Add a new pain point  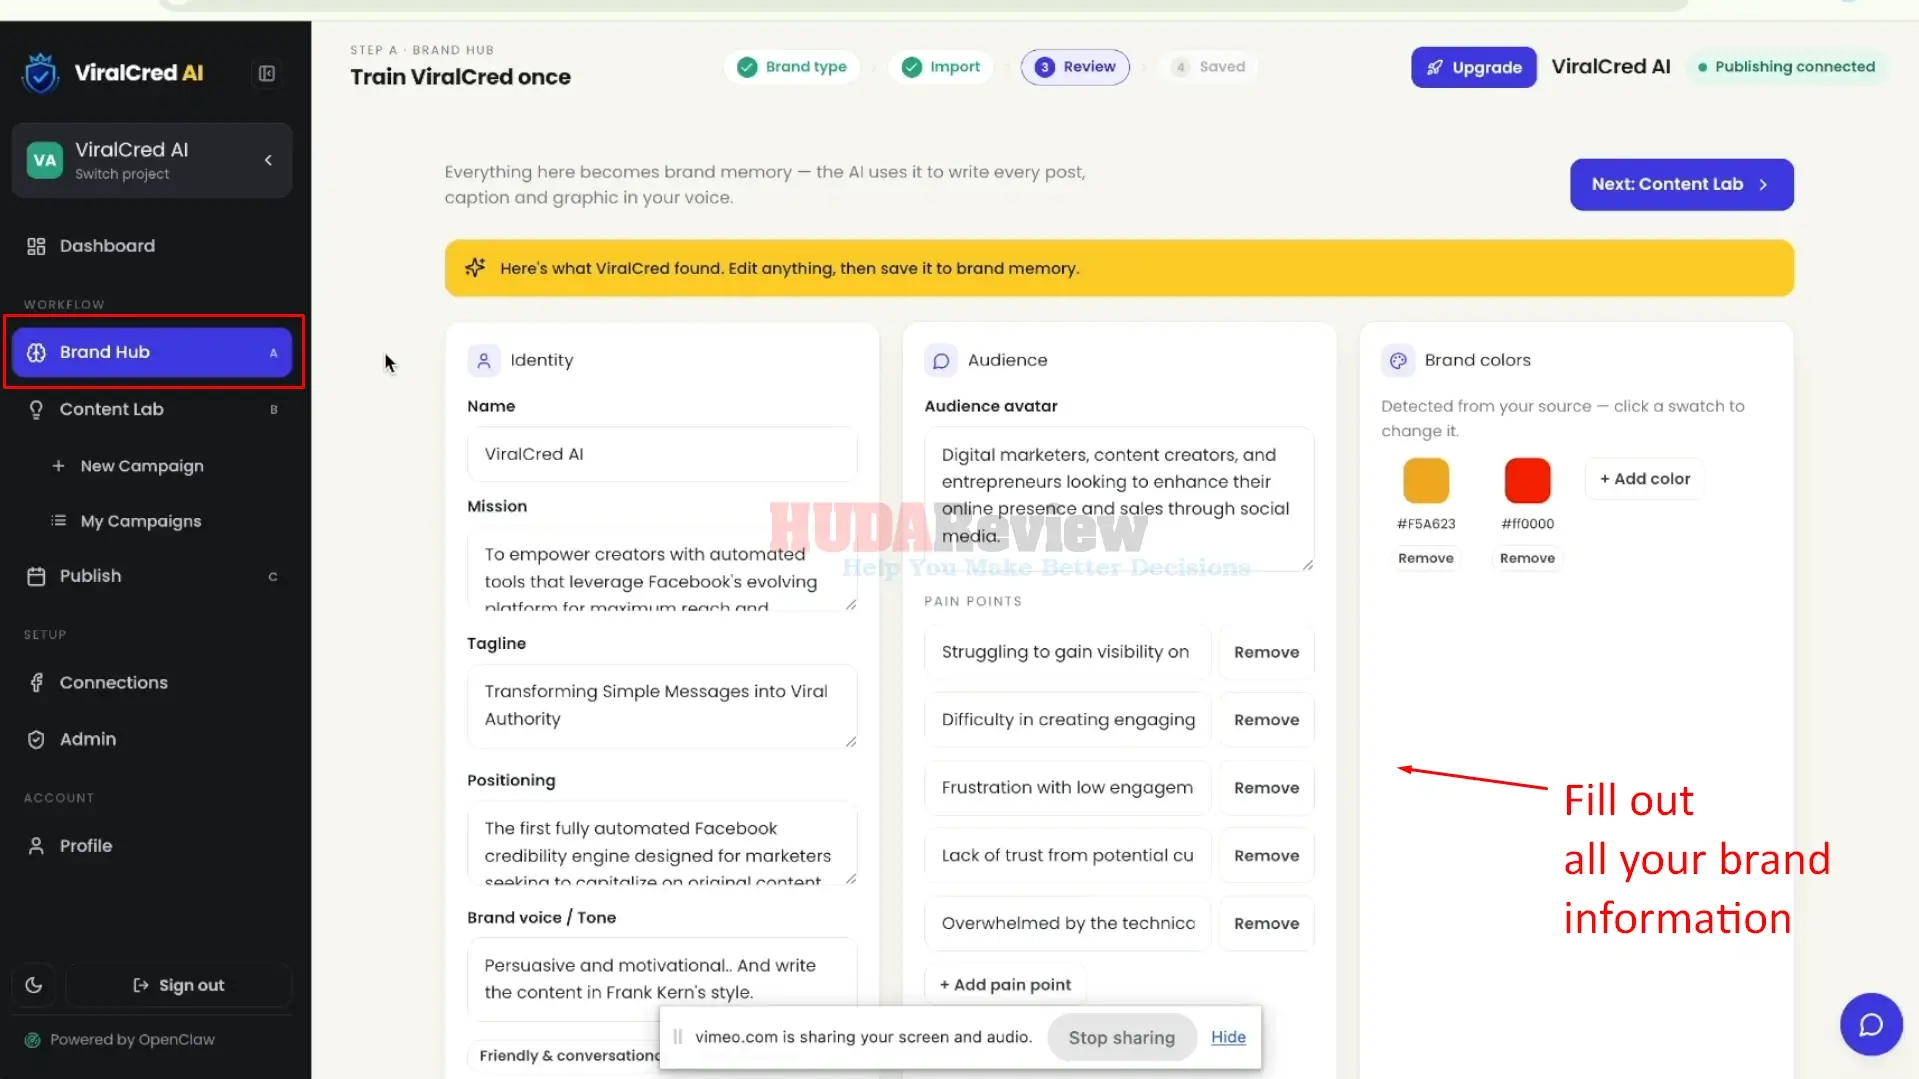(1005, 985)
